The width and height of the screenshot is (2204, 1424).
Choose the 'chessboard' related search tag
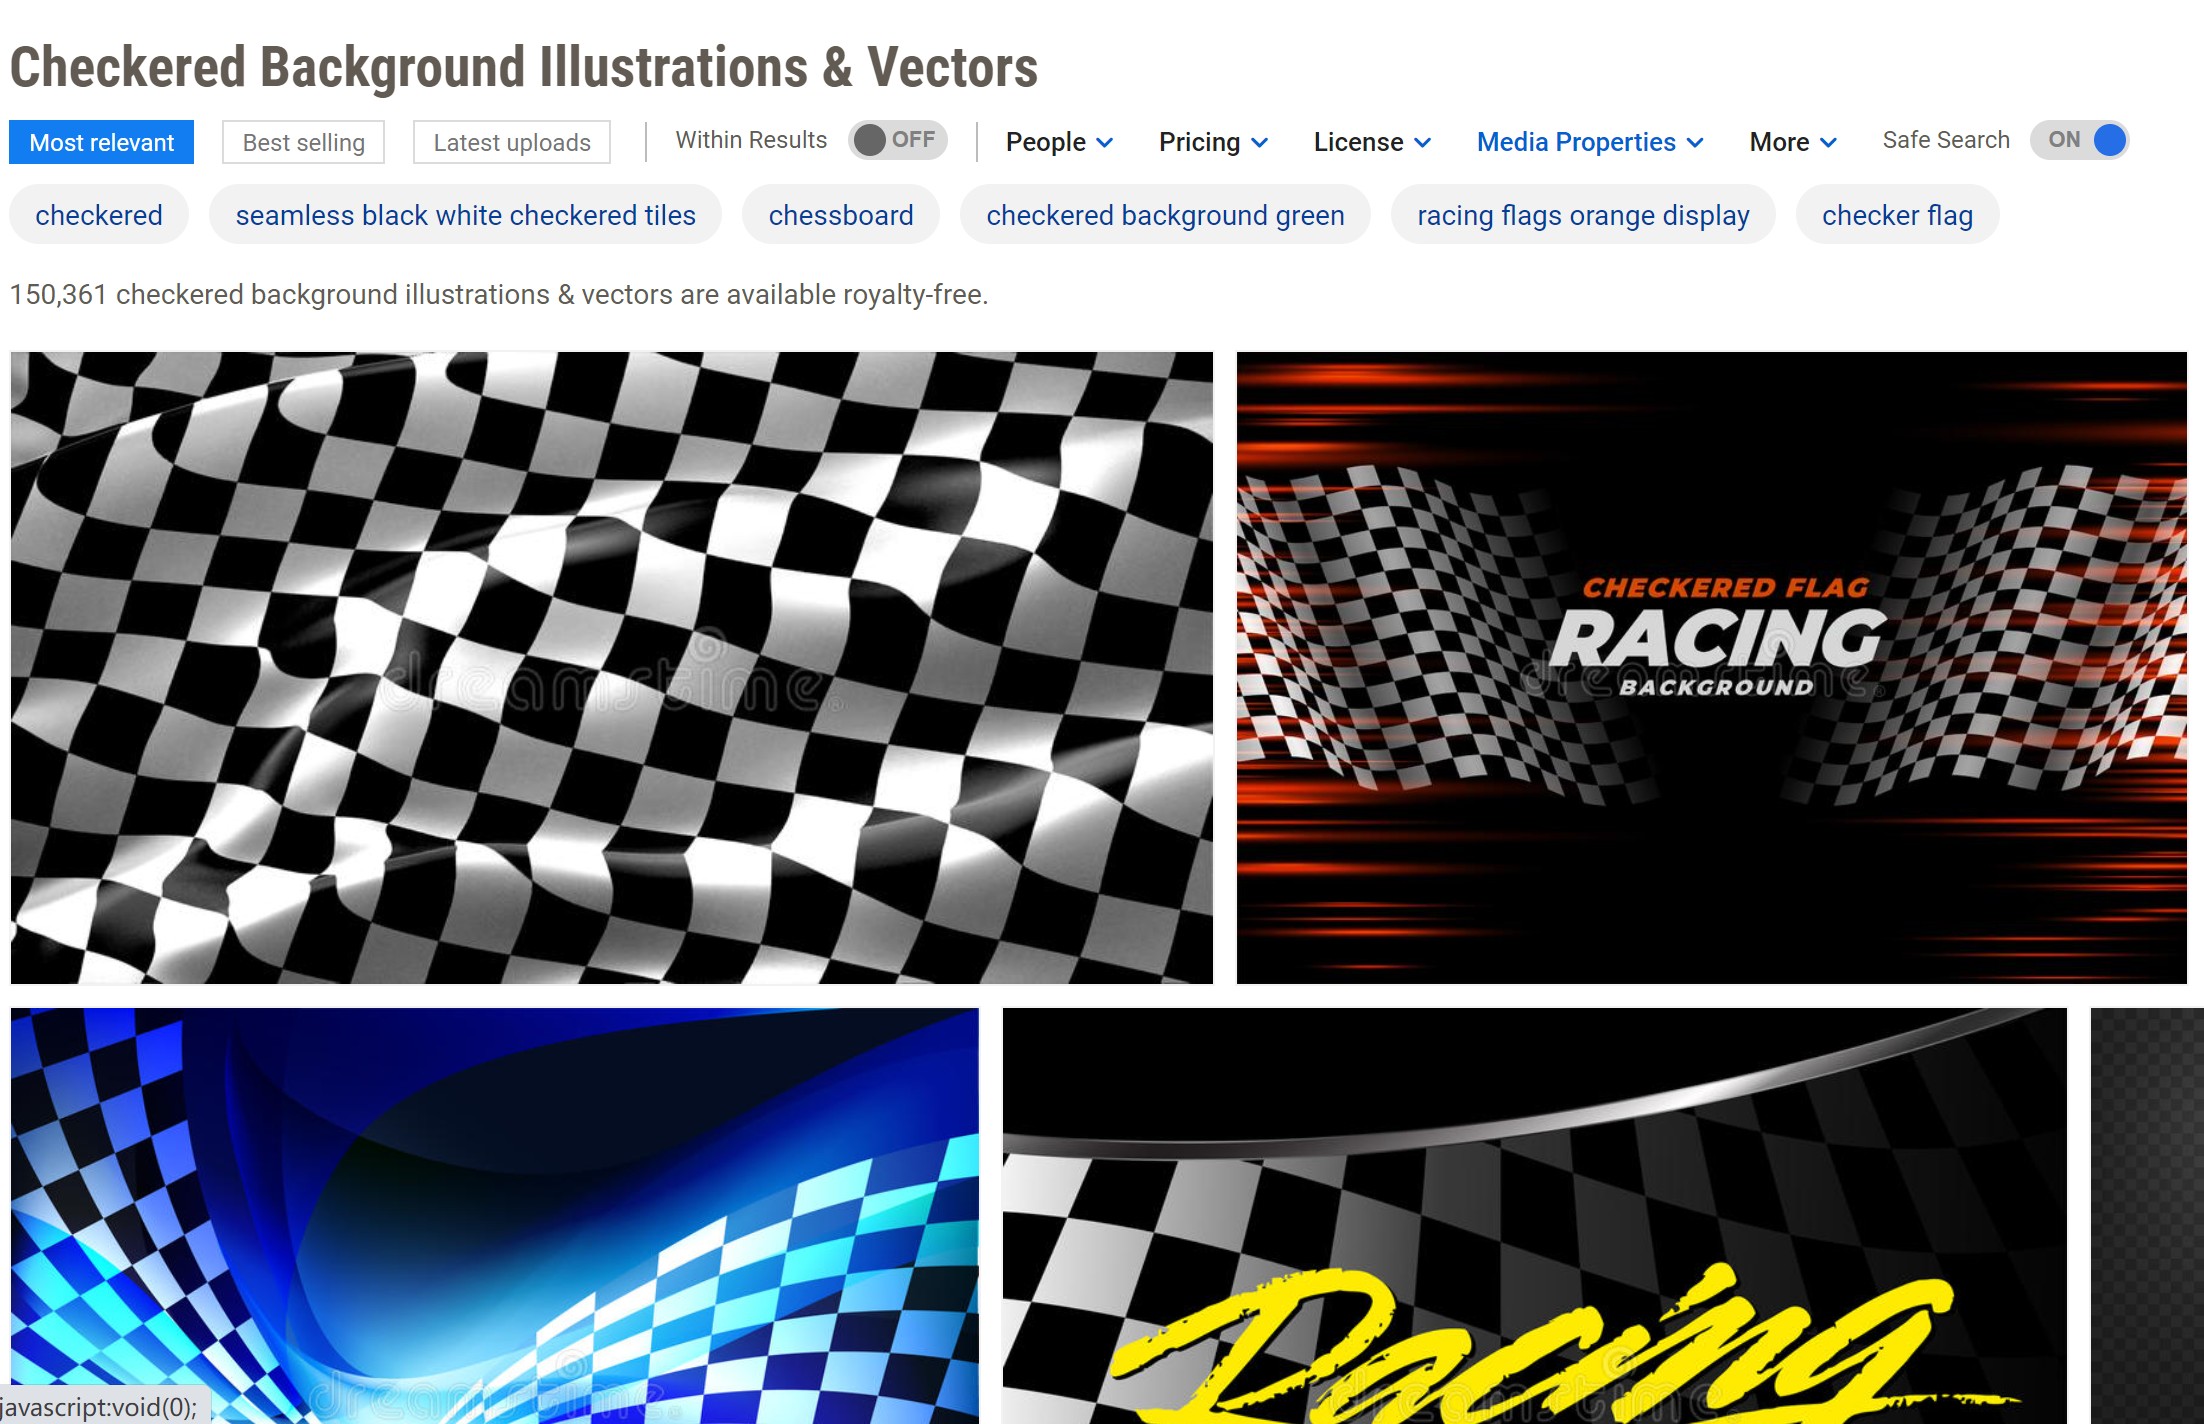click(x=841, y=215)
